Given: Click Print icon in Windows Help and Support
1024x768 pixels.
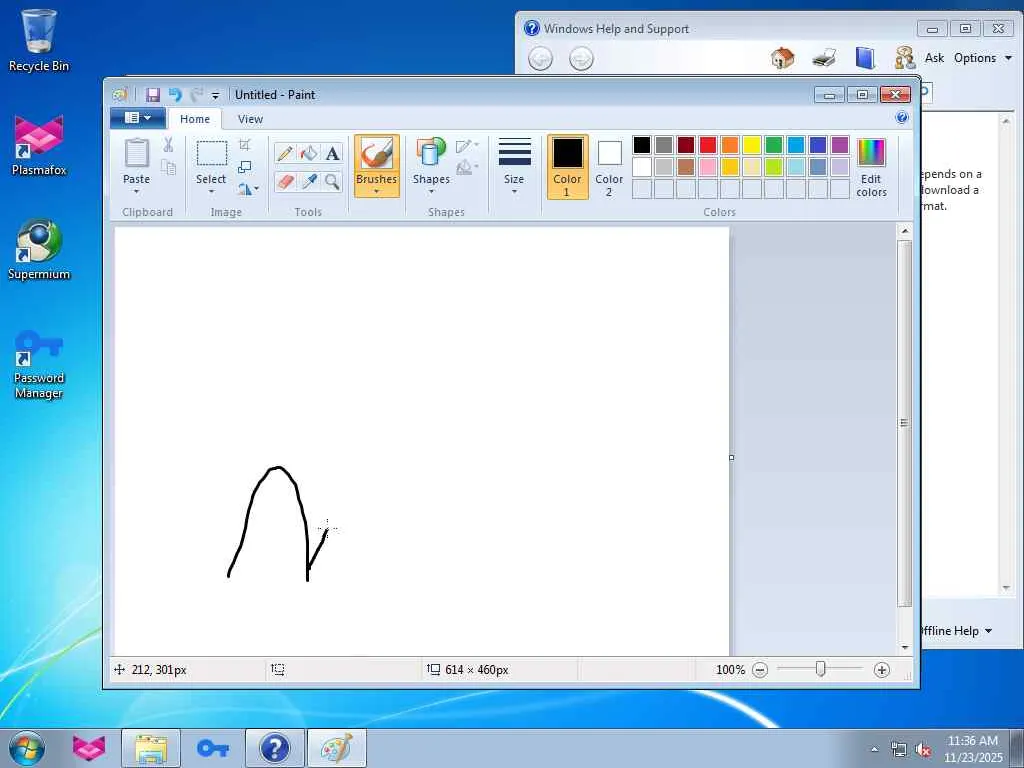Looking at the screenshot, I should pyautogui.click(x=824, y=58).
